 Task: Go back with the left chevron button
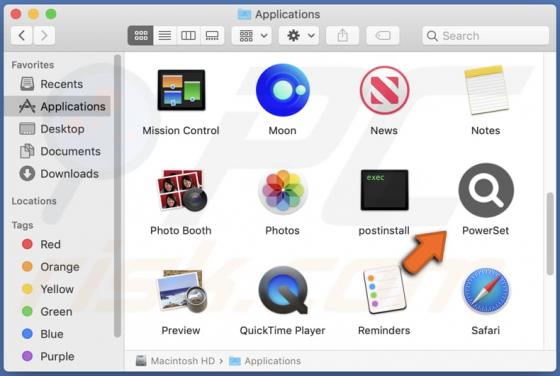click(22, 35)
